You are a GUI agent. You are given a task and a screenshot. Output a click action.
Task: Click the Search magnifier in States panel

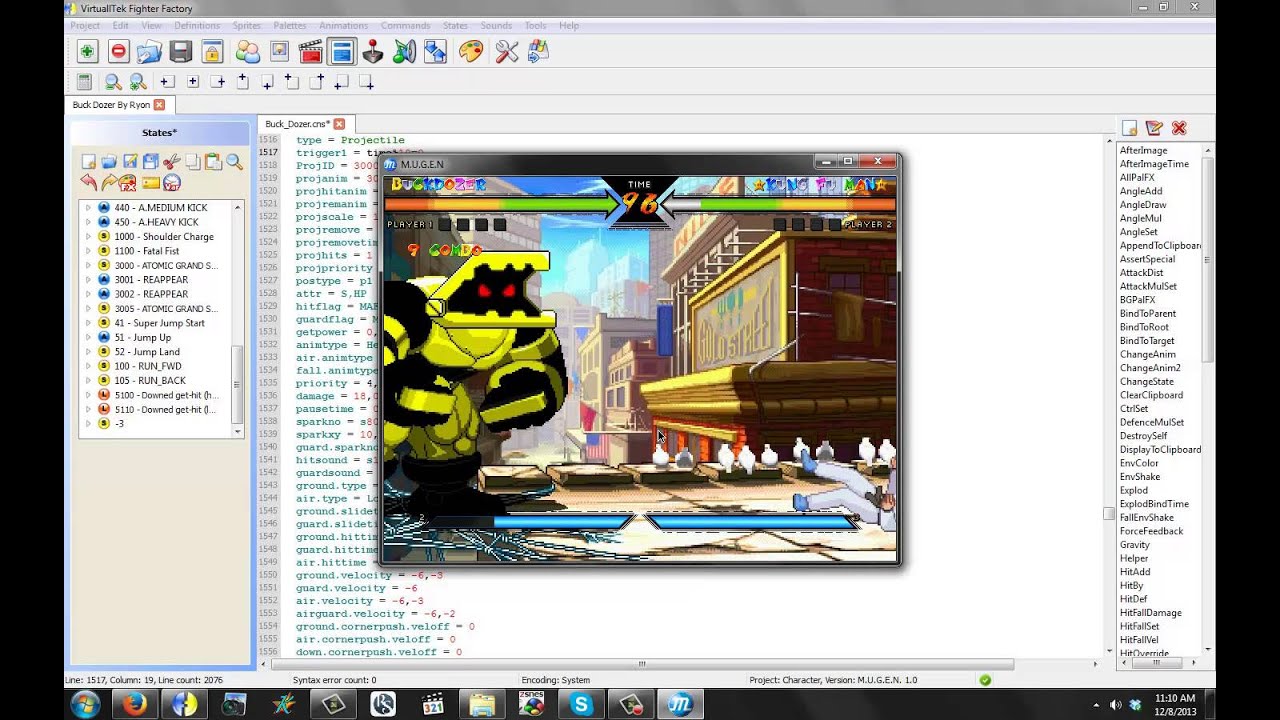[234, 161]
